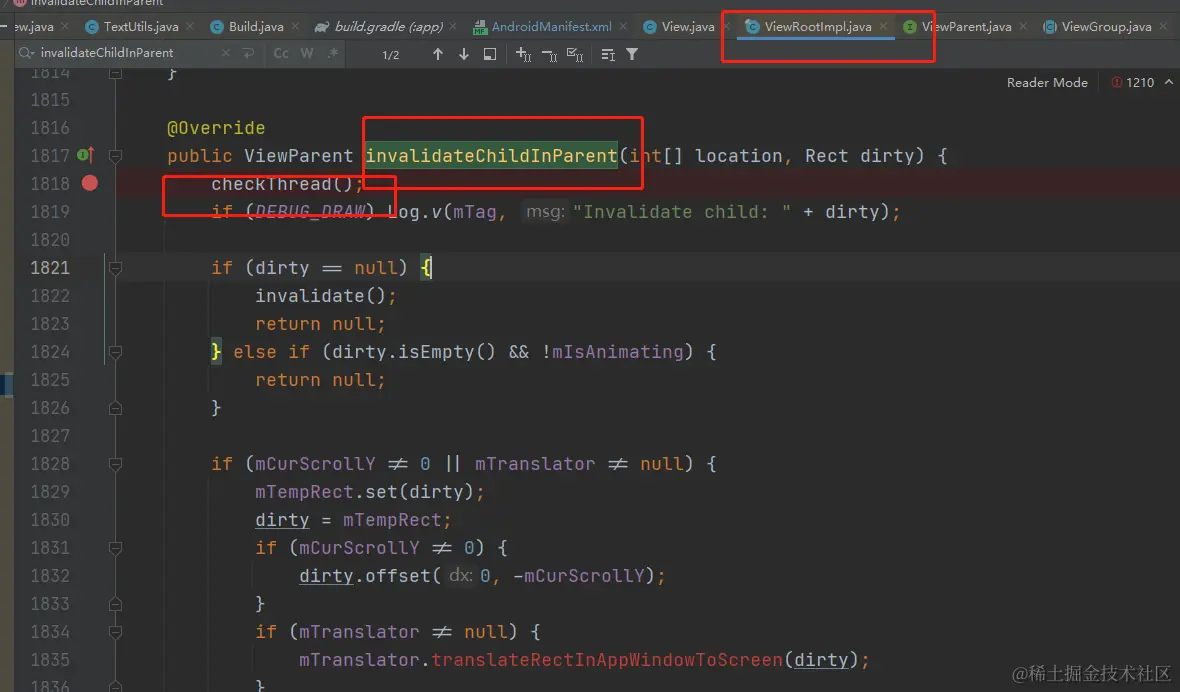The height and width of the screenshot is (692, 1180).
Task: Click mTempRect.set(dirty) statement
Action: (x=370, y=492)
